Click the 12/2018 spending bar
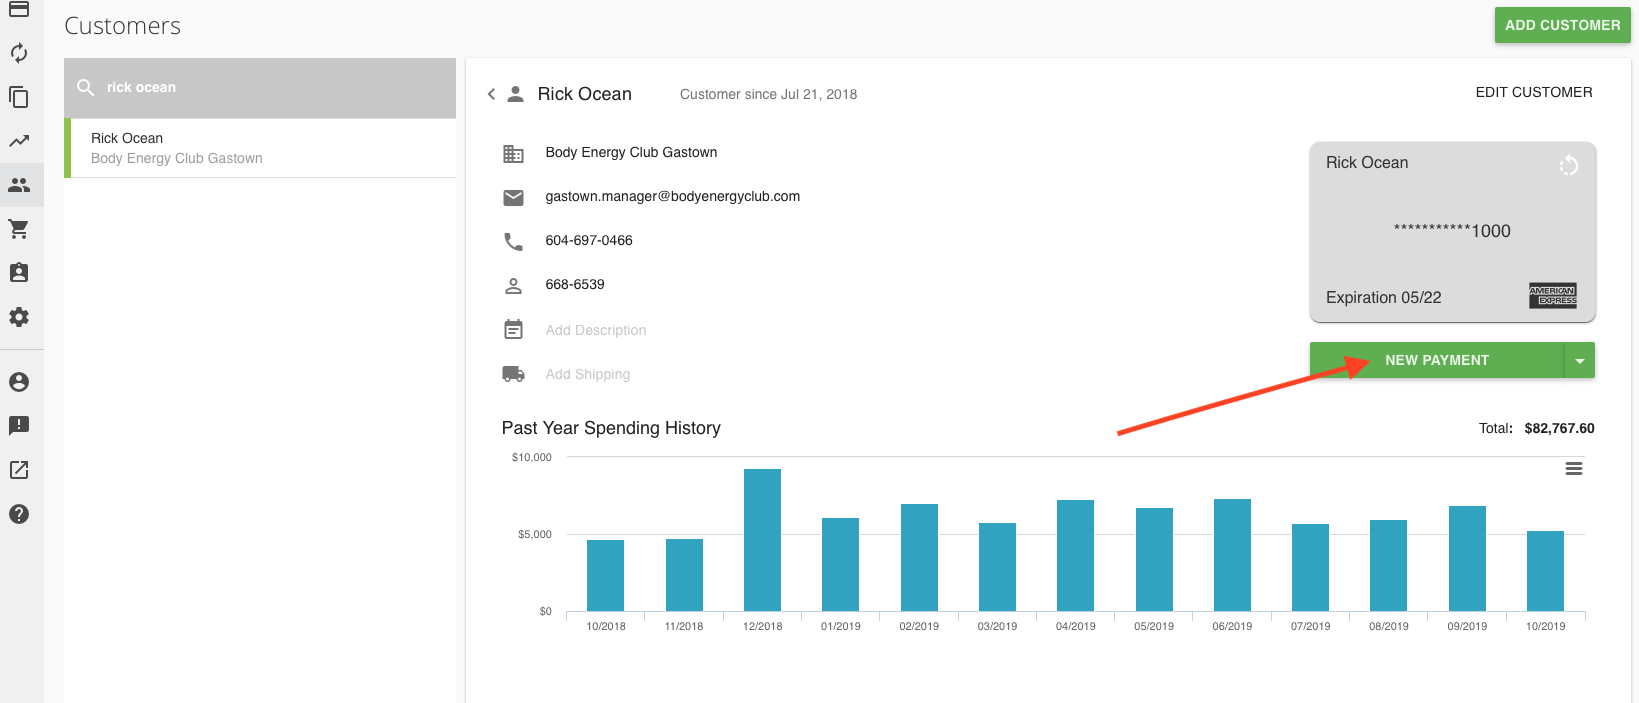The image size is (1639, 703). click(x=762, y=540)
